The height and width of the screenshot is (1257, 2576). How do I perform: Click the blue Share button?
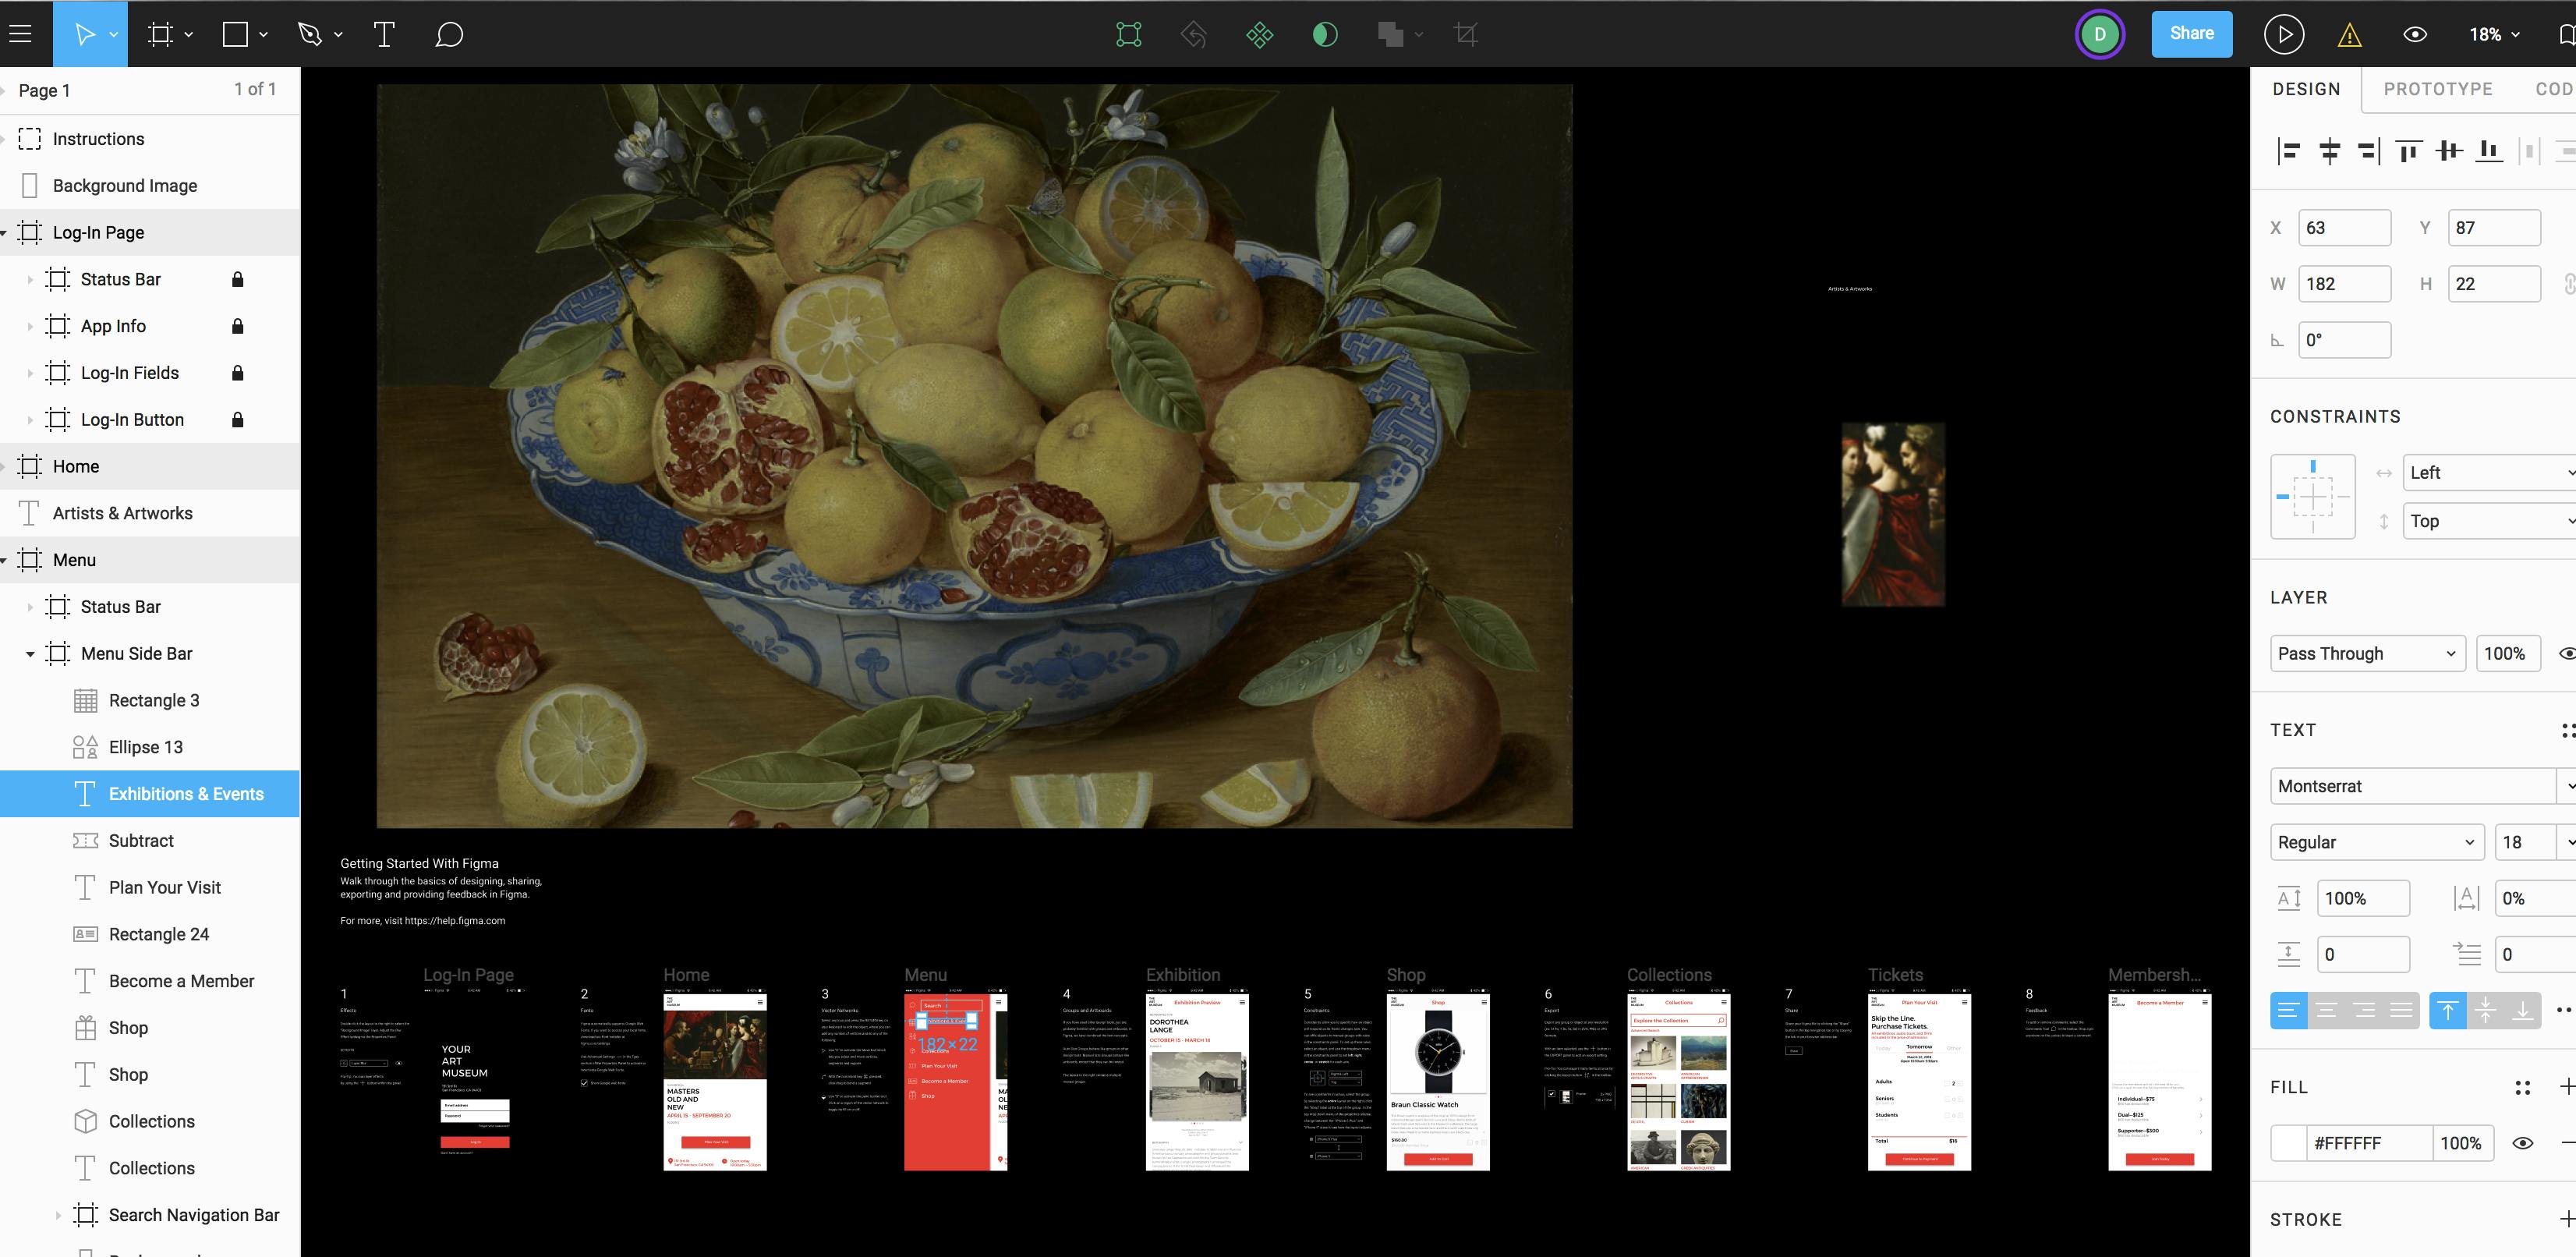[2191, 34]
